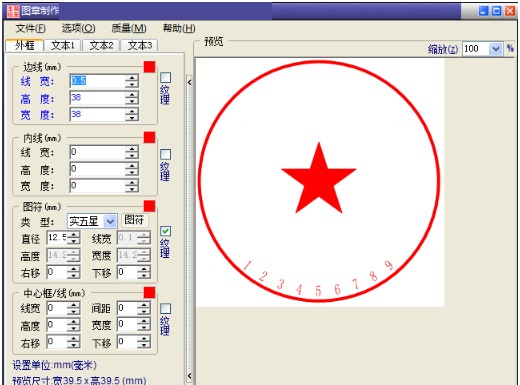
Task: Open the 帮助(H) menu
Action: (x=179, y=28)
